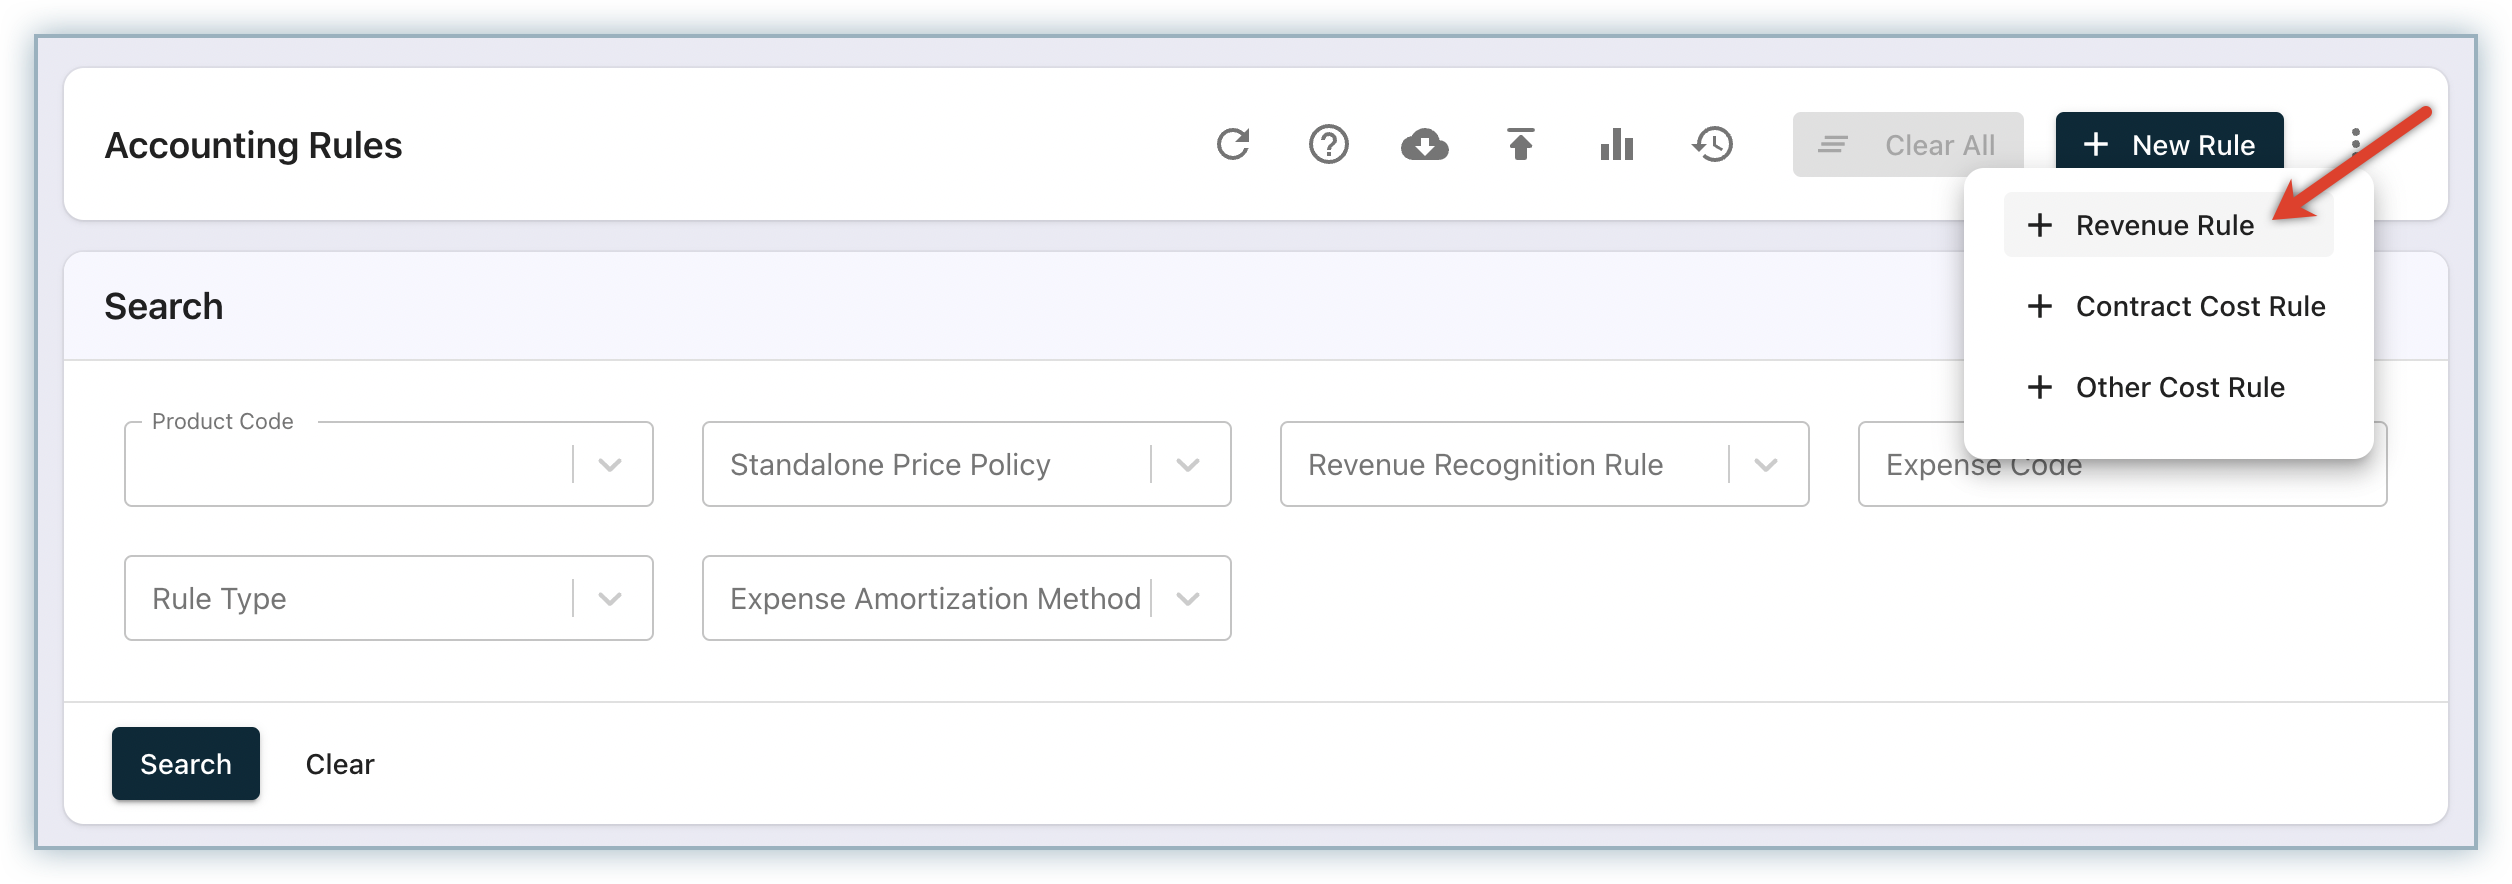
Task: Click the refresh icon in header
Action: (x=1233, y=145)
